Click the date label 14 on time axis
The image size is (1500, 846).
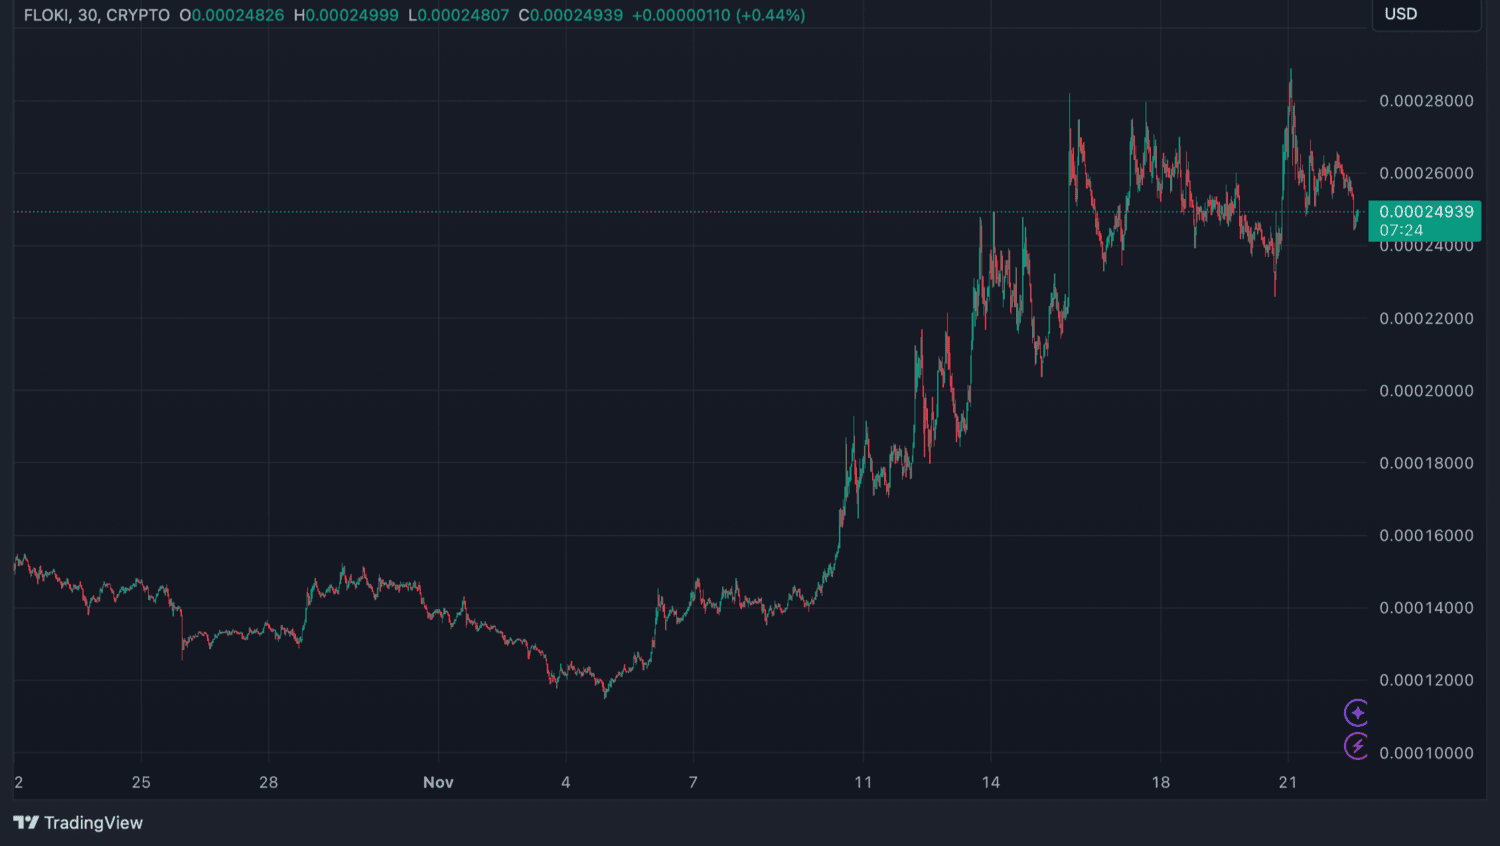tap(991, 782)
